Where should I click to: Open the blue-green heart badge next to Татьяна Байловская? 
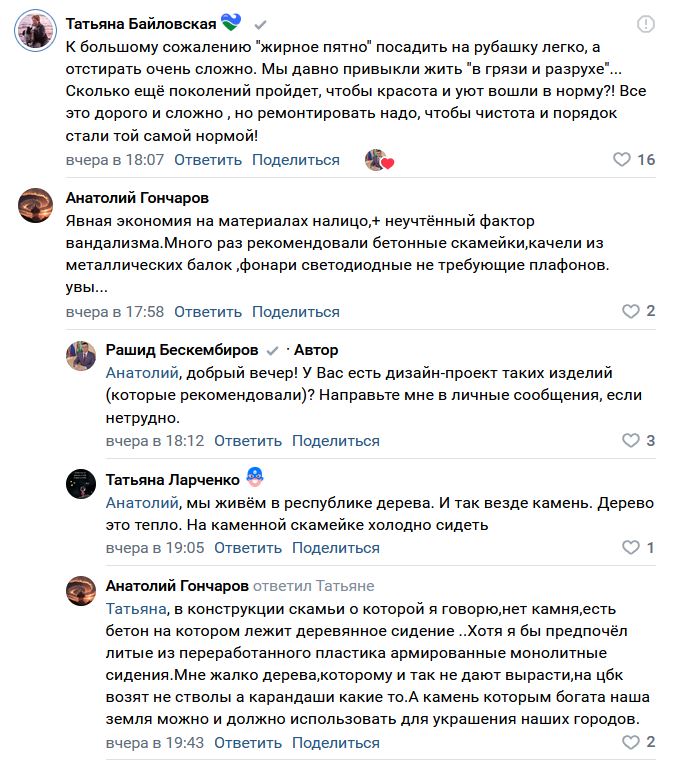231,22
